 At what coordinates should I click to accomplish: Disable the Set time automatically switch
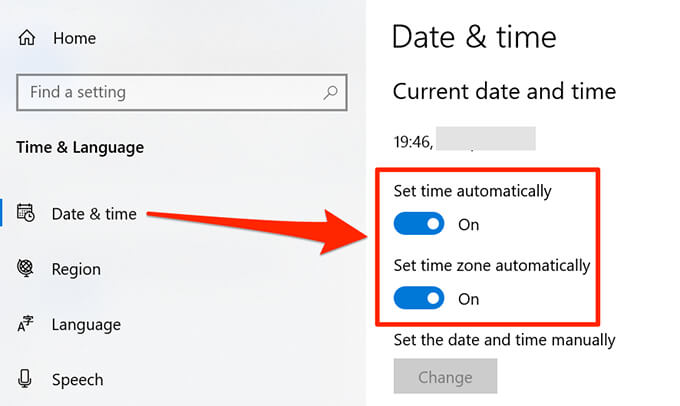(419, 224)
